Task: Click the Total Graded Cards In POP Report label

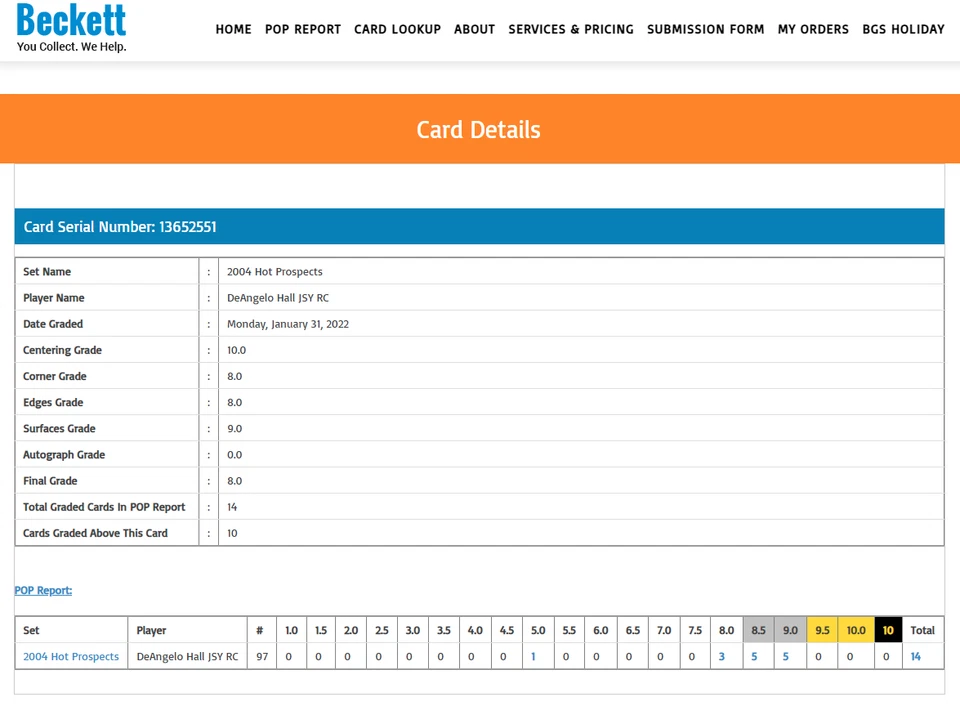Action: pos(104,507)
